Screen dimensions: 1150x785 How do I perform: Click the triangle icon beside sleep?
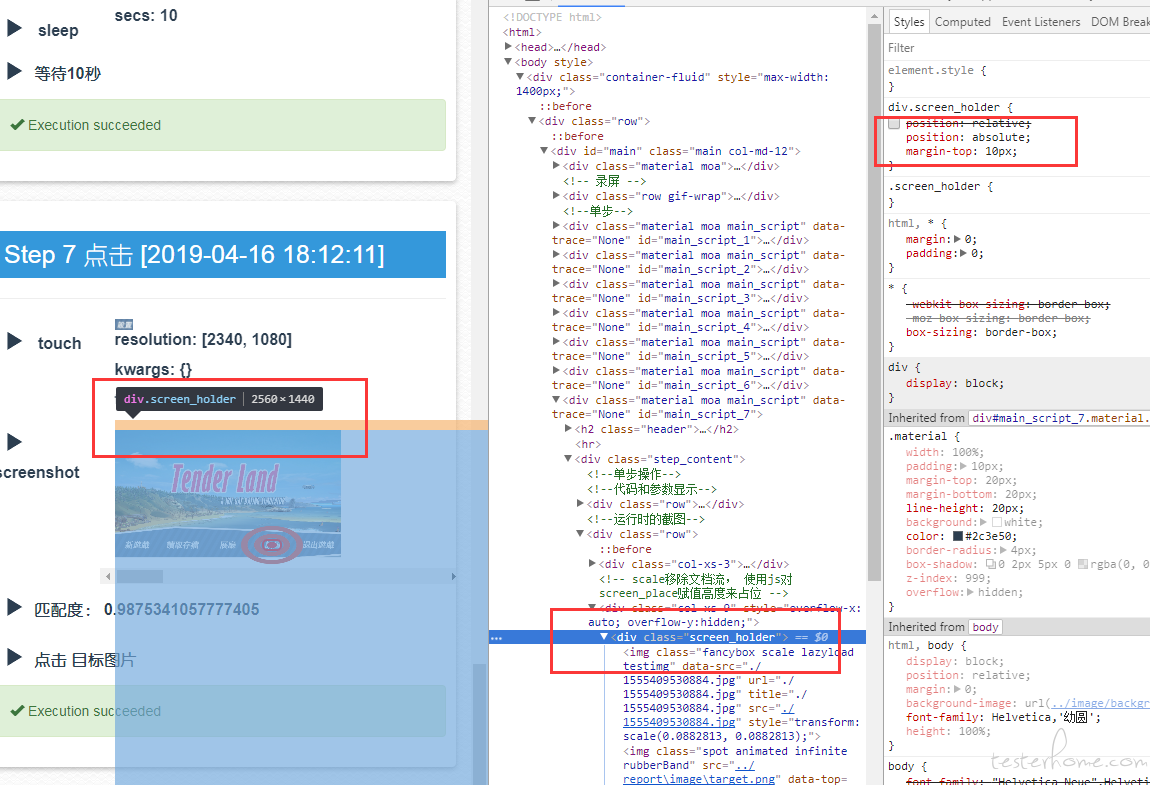[14, 29]
